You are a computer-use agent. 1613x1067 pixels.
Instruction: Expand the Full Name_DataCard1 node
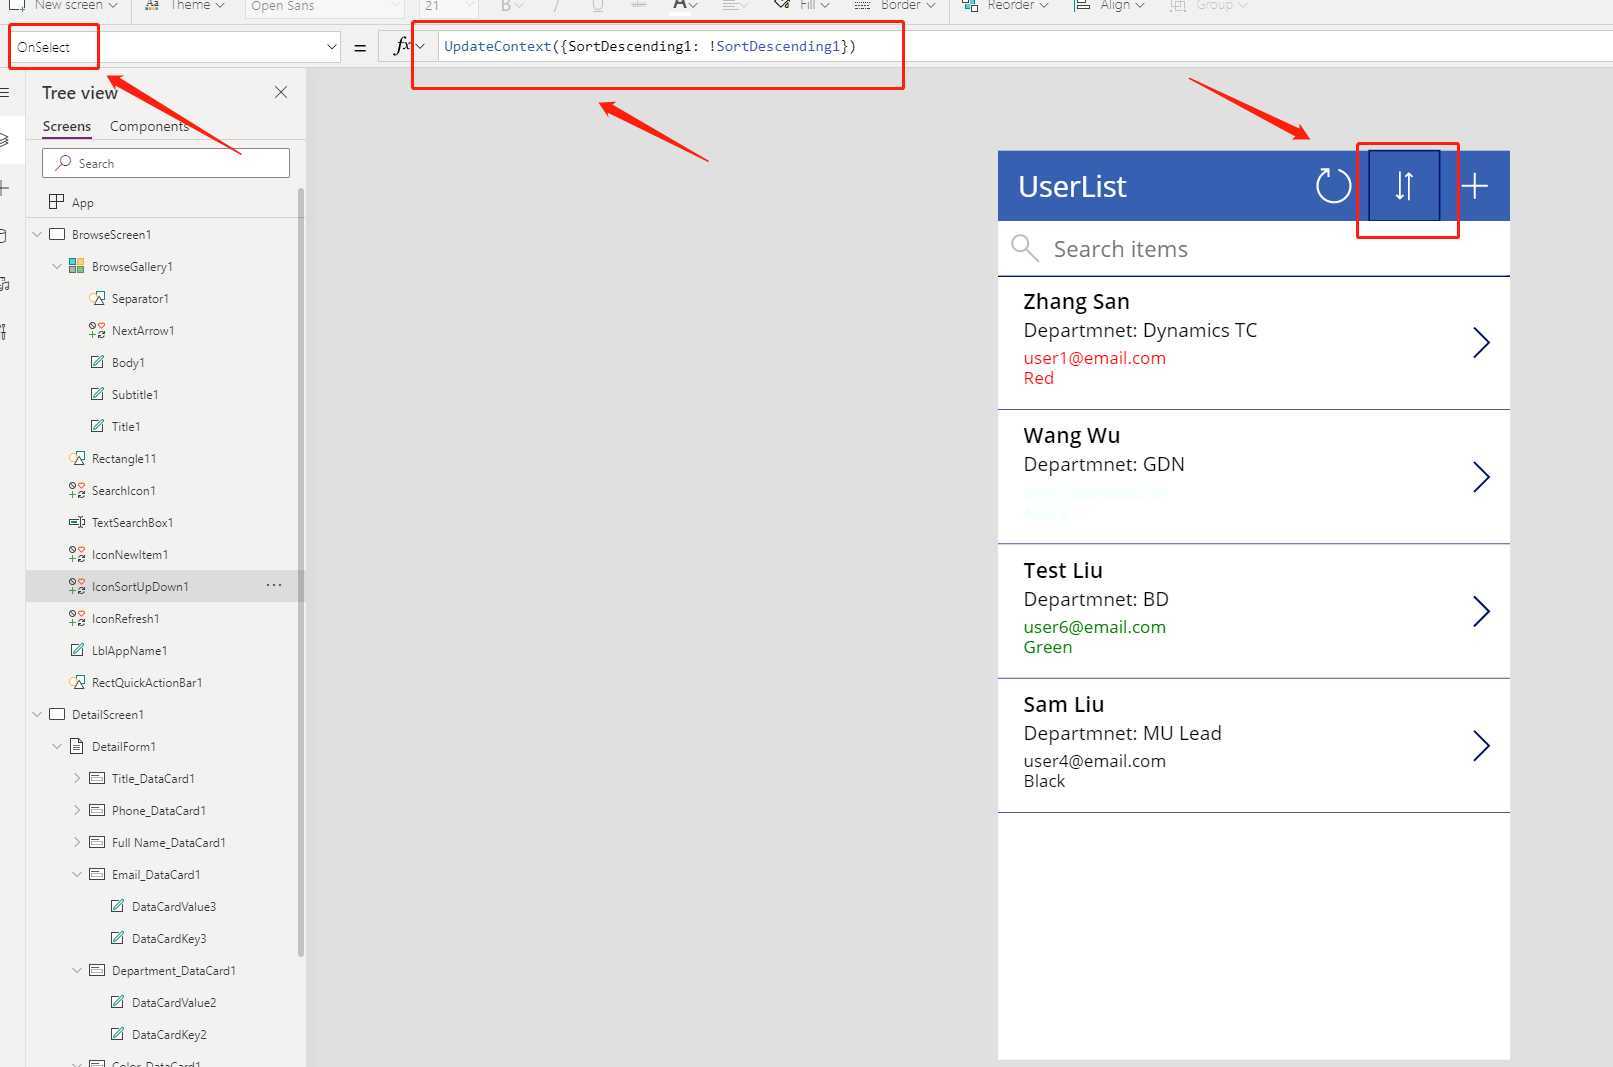point(77,842)
